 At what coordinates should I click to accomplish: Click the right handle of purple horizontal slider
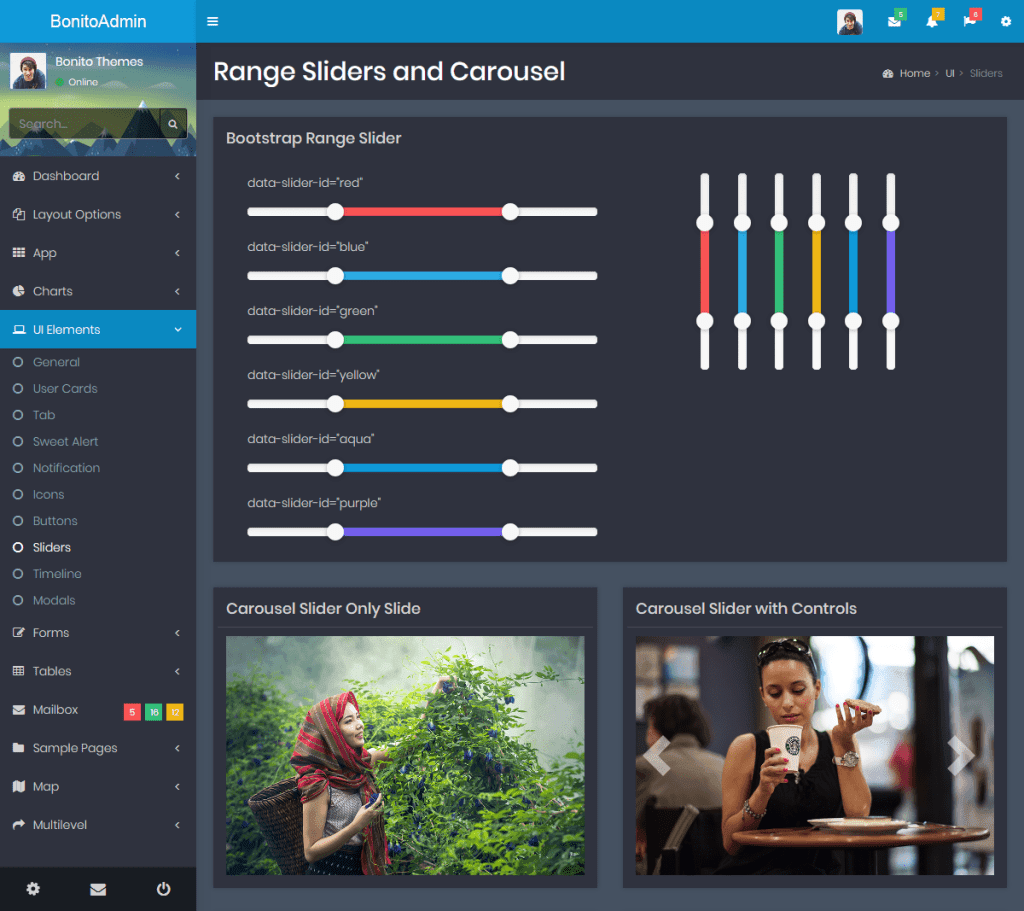(x=510, y=532)
